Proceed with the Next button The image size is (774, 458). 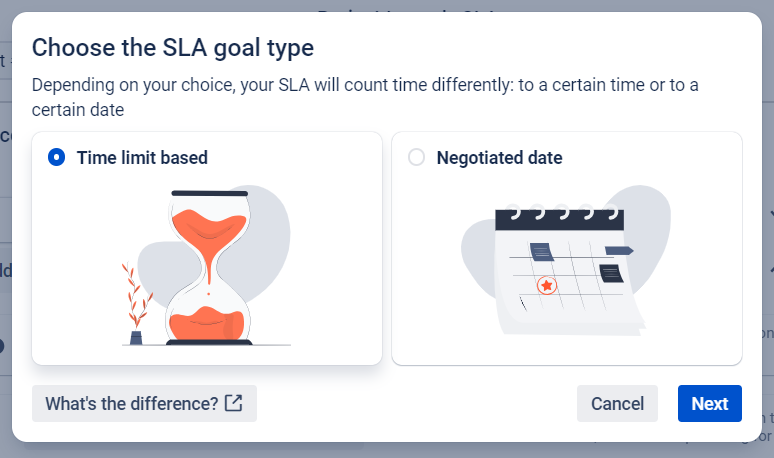[x=709, y=403]
